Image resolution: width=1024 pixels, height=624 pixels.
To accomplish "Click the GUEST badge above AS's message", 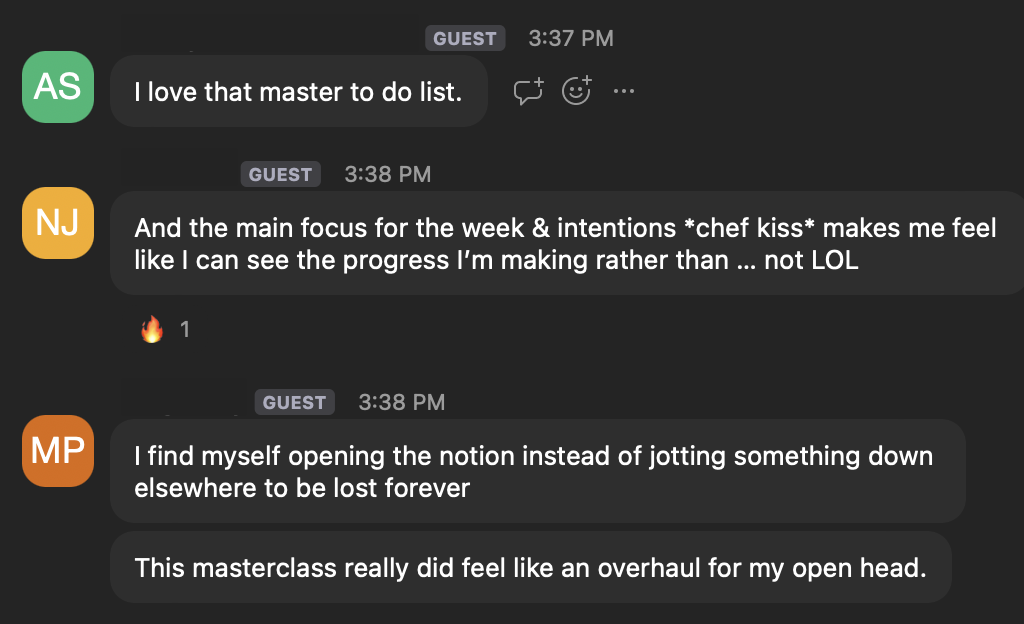I will pos(465,39).
